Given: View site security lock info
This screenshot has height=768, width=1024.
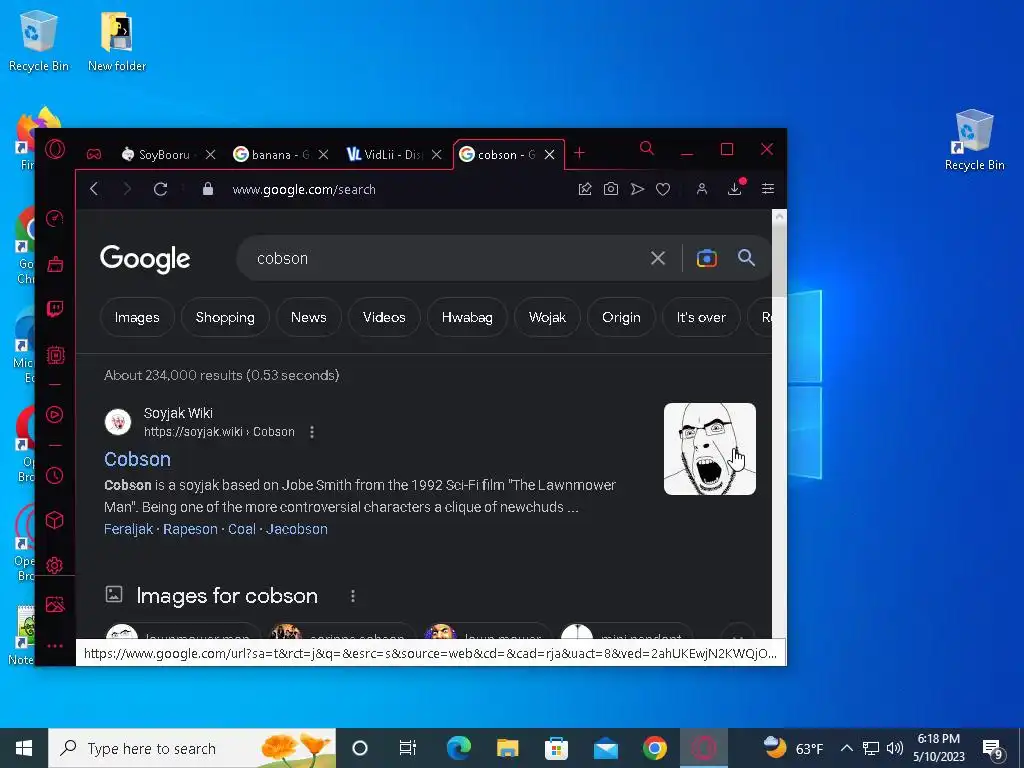Looking at the screenshot, I should point(208,189).
